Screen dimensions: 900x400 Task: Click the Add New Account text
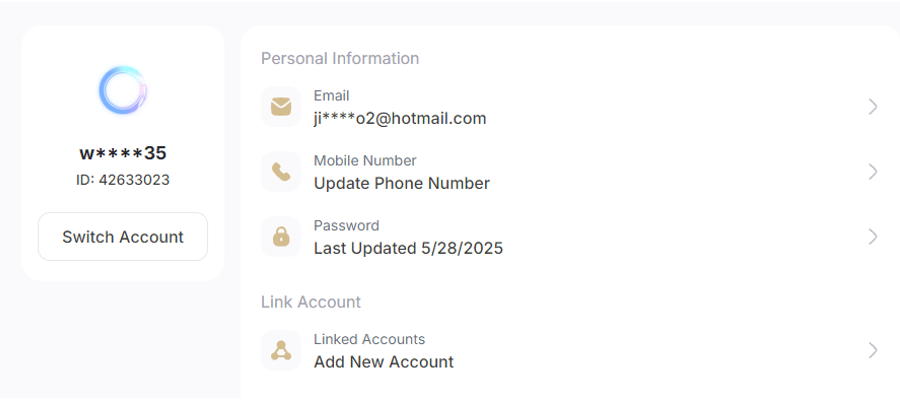[383, 362]
